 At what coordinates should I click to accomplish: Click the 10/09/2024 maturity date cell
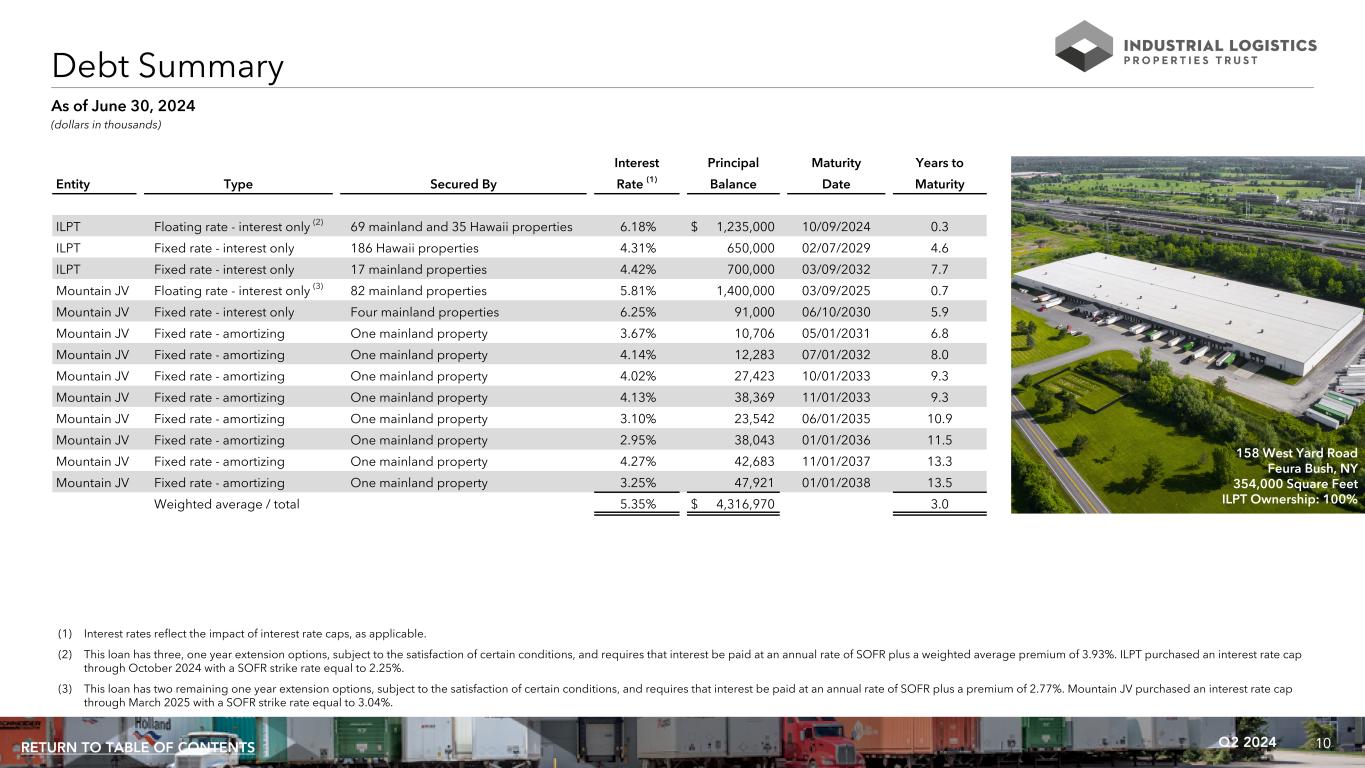coord(835,227)
